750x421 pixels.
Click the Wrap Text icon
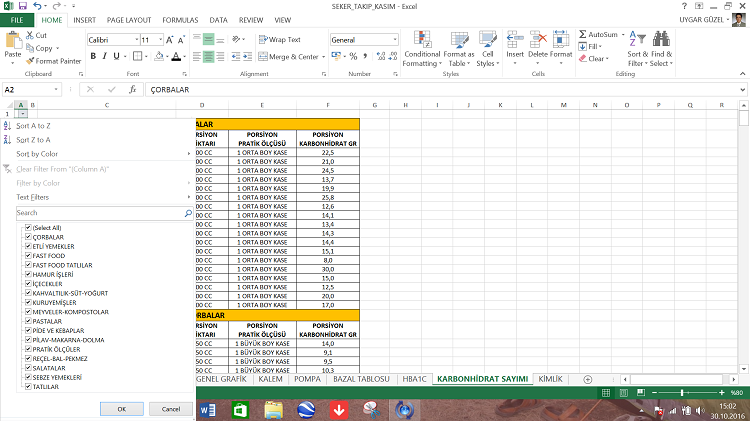click(x=261, y=39)
